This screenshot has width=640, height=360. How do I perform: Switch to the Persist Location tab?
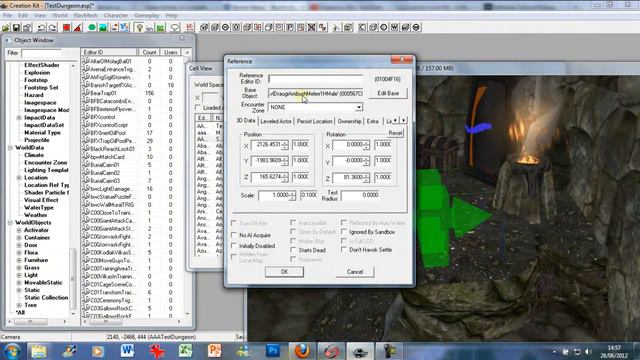pyautogui.click(x=314, y=121)
